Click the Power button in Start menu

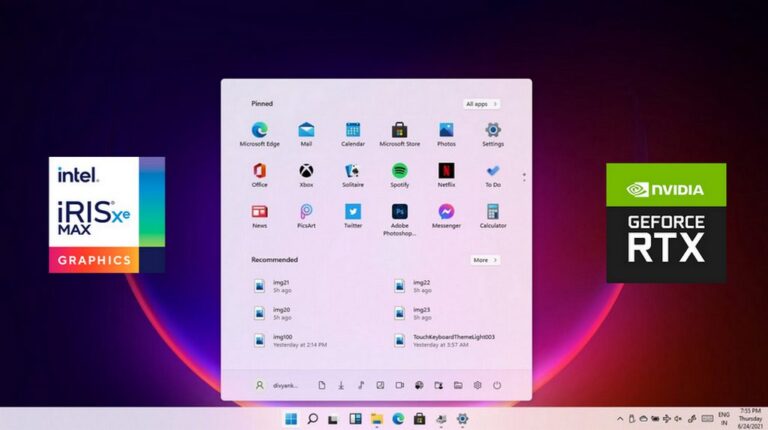click(x=497, y=385)
